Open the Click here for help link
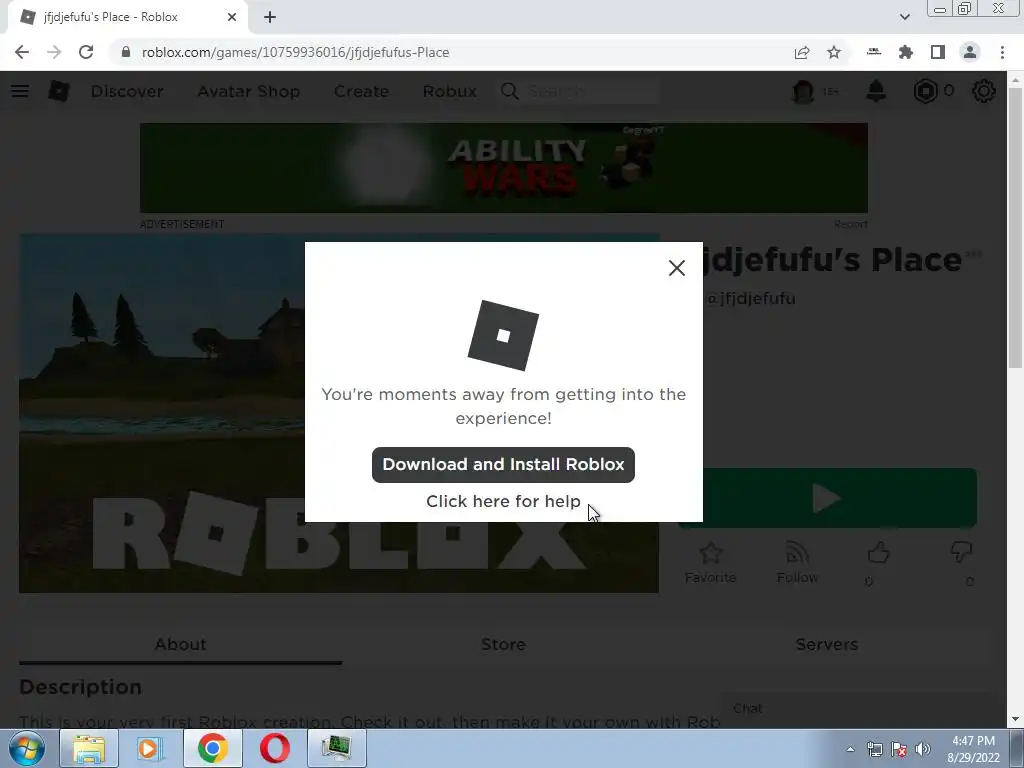Image resolution: width=1024 pixels, height=768 pixels. pyautogui.click(x=503, y=501)
